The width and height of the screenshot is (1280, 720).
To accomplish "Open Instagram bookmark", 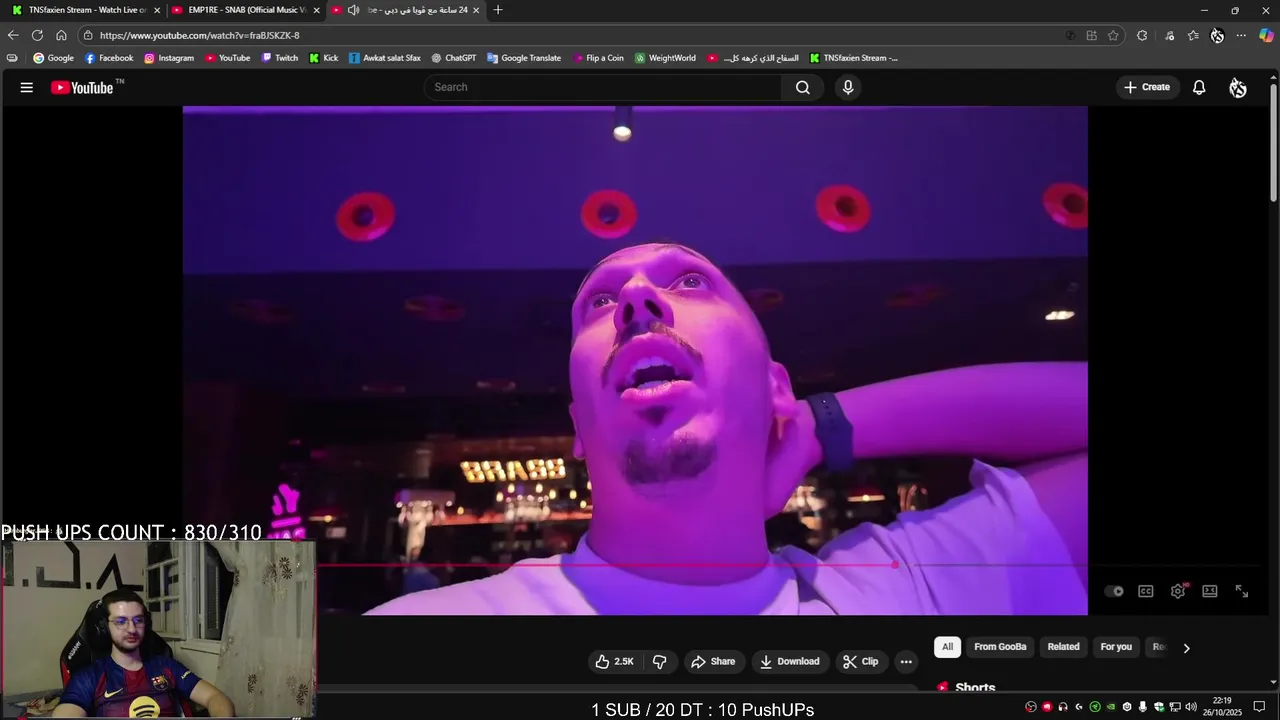I will (169, 58).
